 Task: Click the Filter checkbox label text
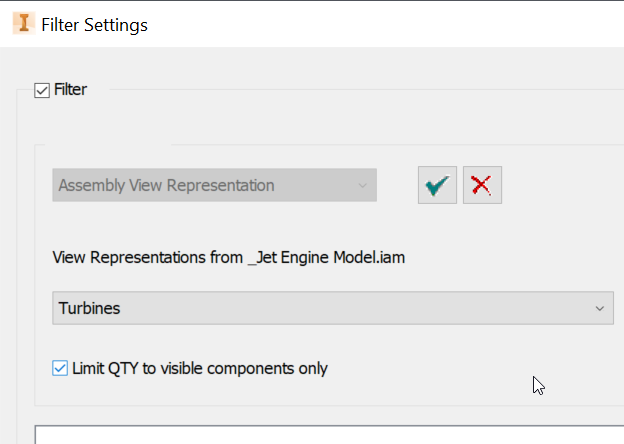click(70, 90)
